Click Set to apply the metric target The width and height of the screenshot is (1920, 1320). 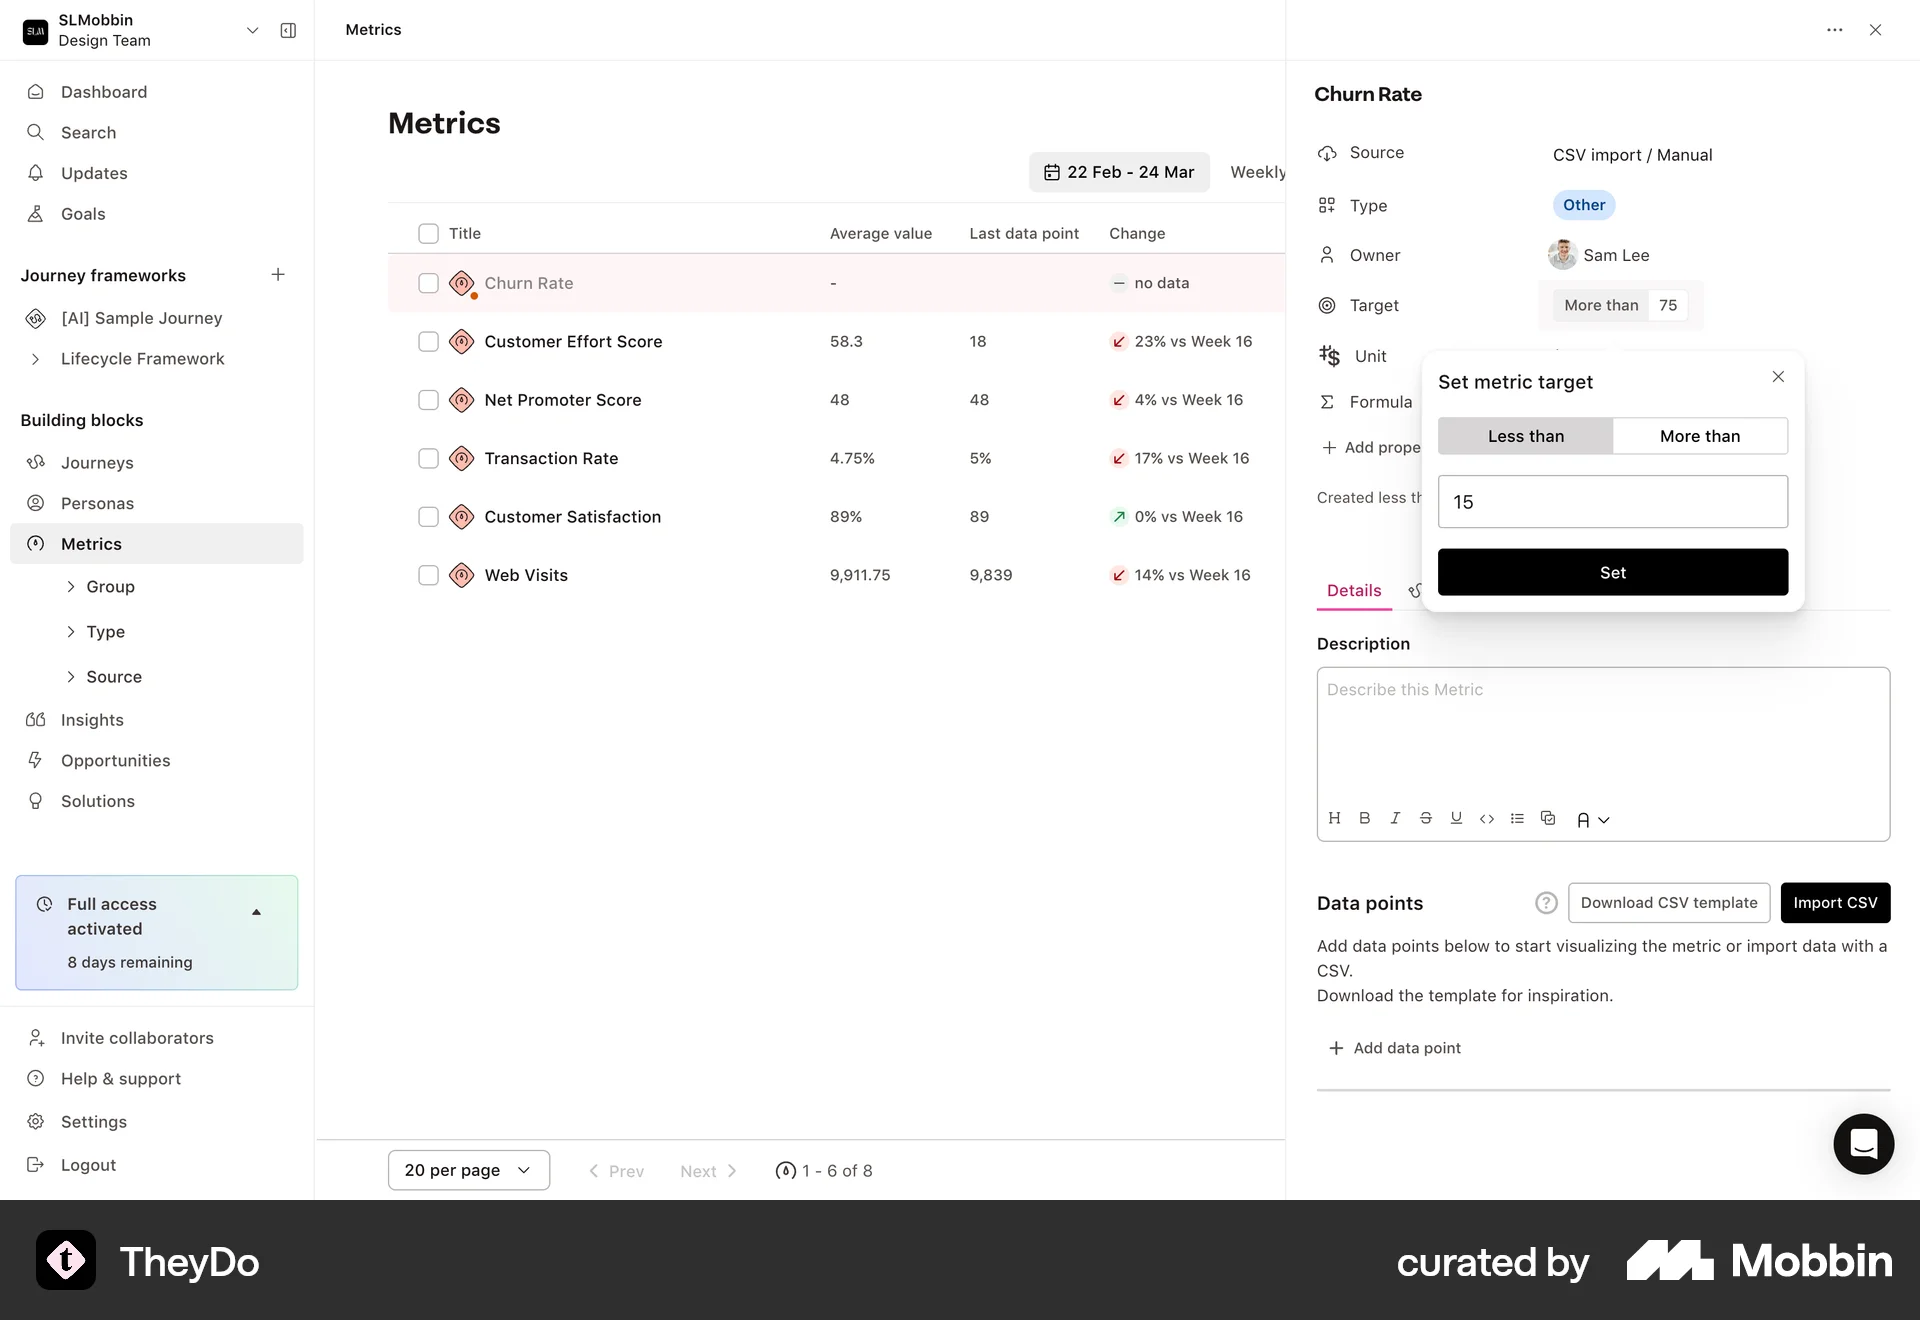[x=1612, y=572]
